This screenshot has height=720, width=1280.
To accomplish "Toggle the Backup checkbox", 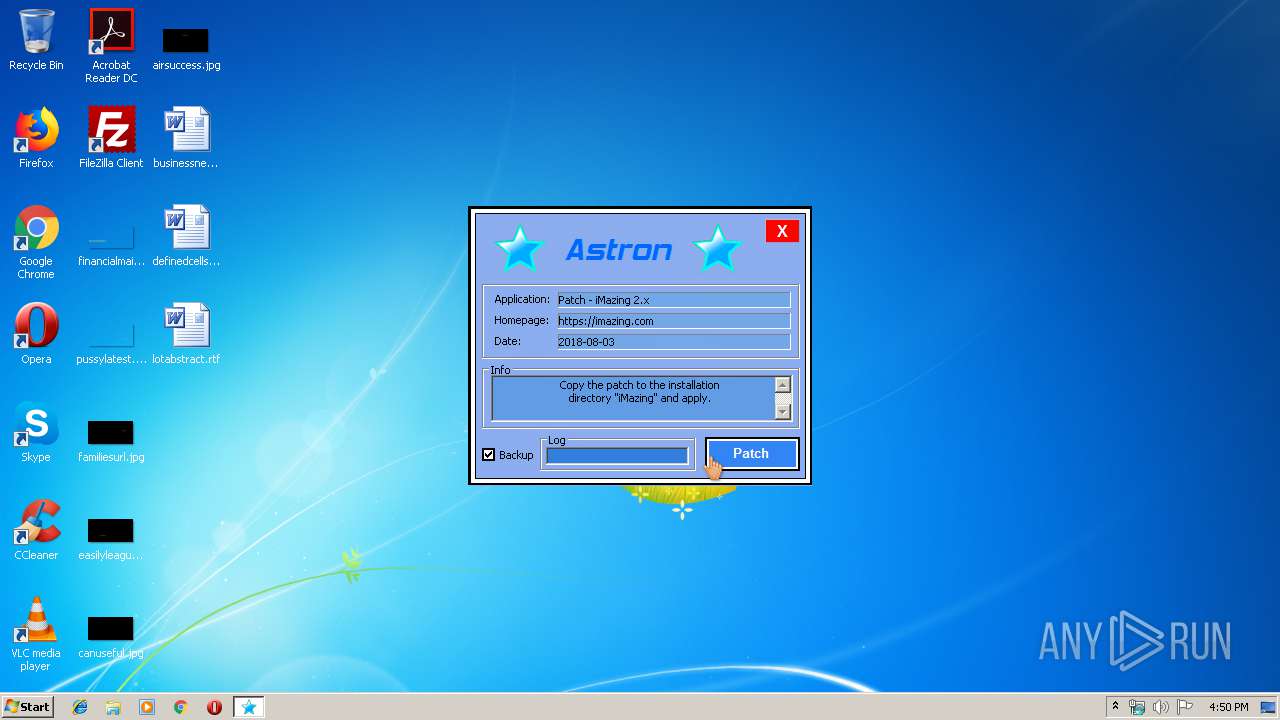I will 489,455.
